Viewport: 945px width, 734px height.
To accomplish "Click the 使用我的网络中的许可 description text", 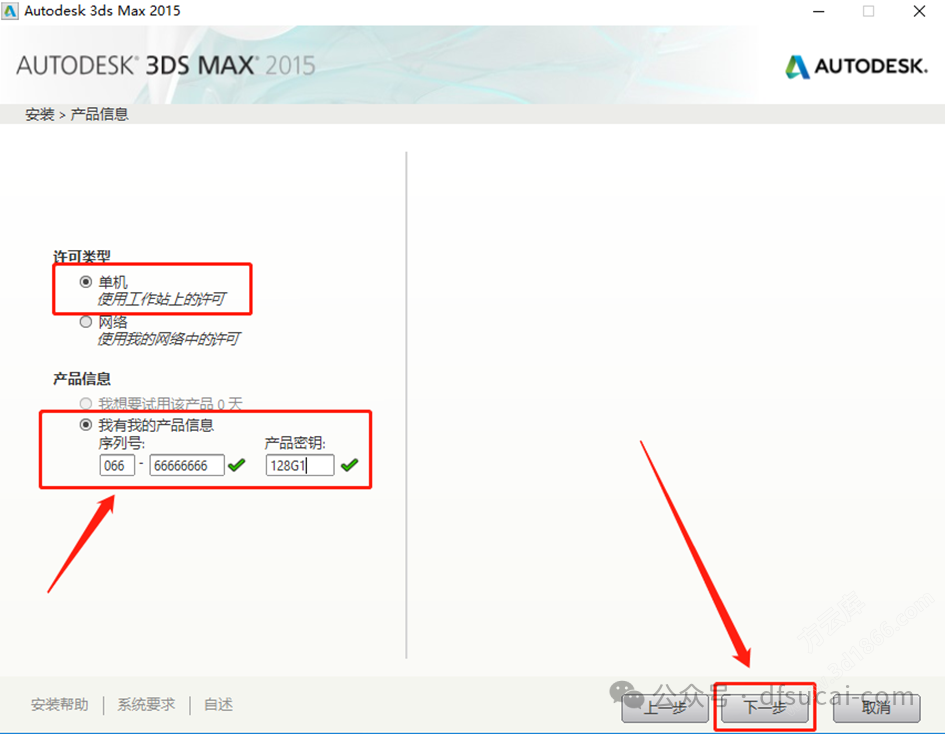I will pyautogui.click(x=169, y=339).
